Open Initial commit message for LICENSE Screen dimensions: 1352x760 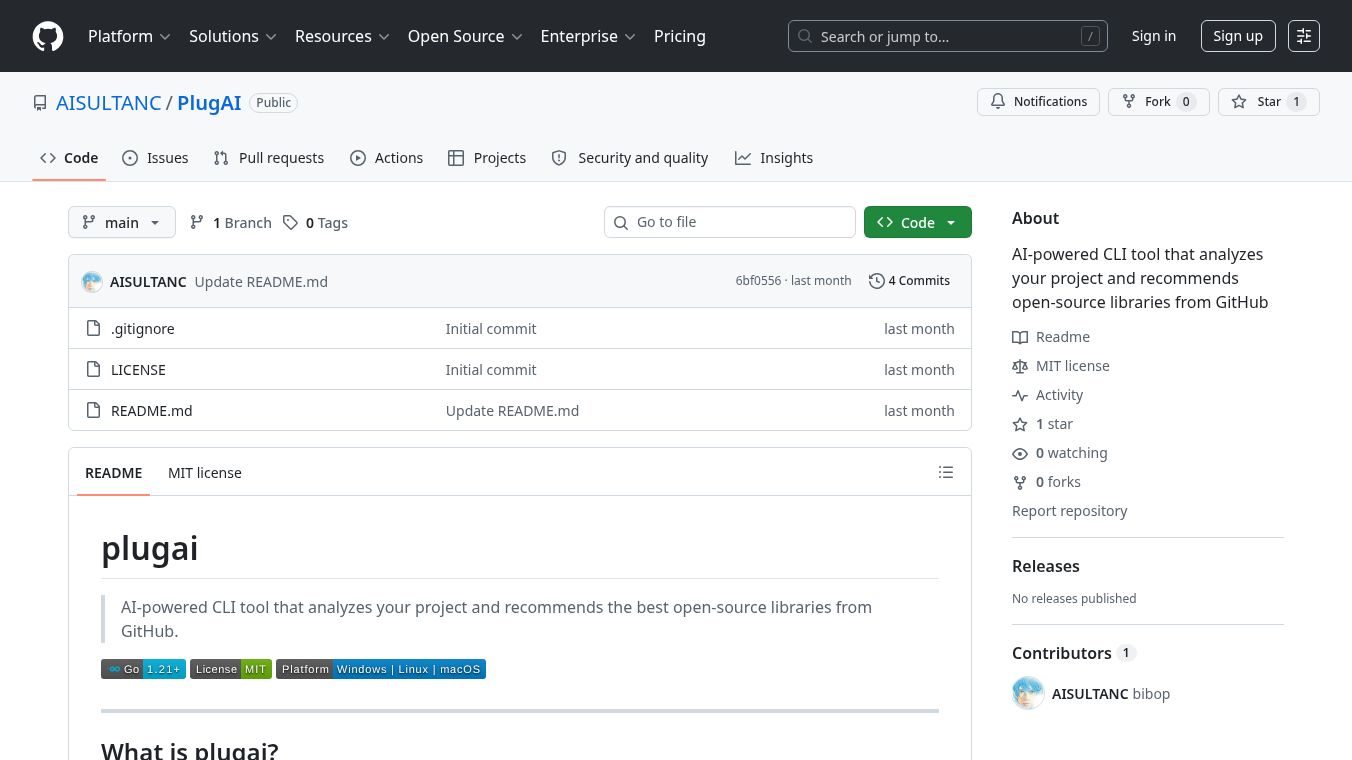coord(491,369)
